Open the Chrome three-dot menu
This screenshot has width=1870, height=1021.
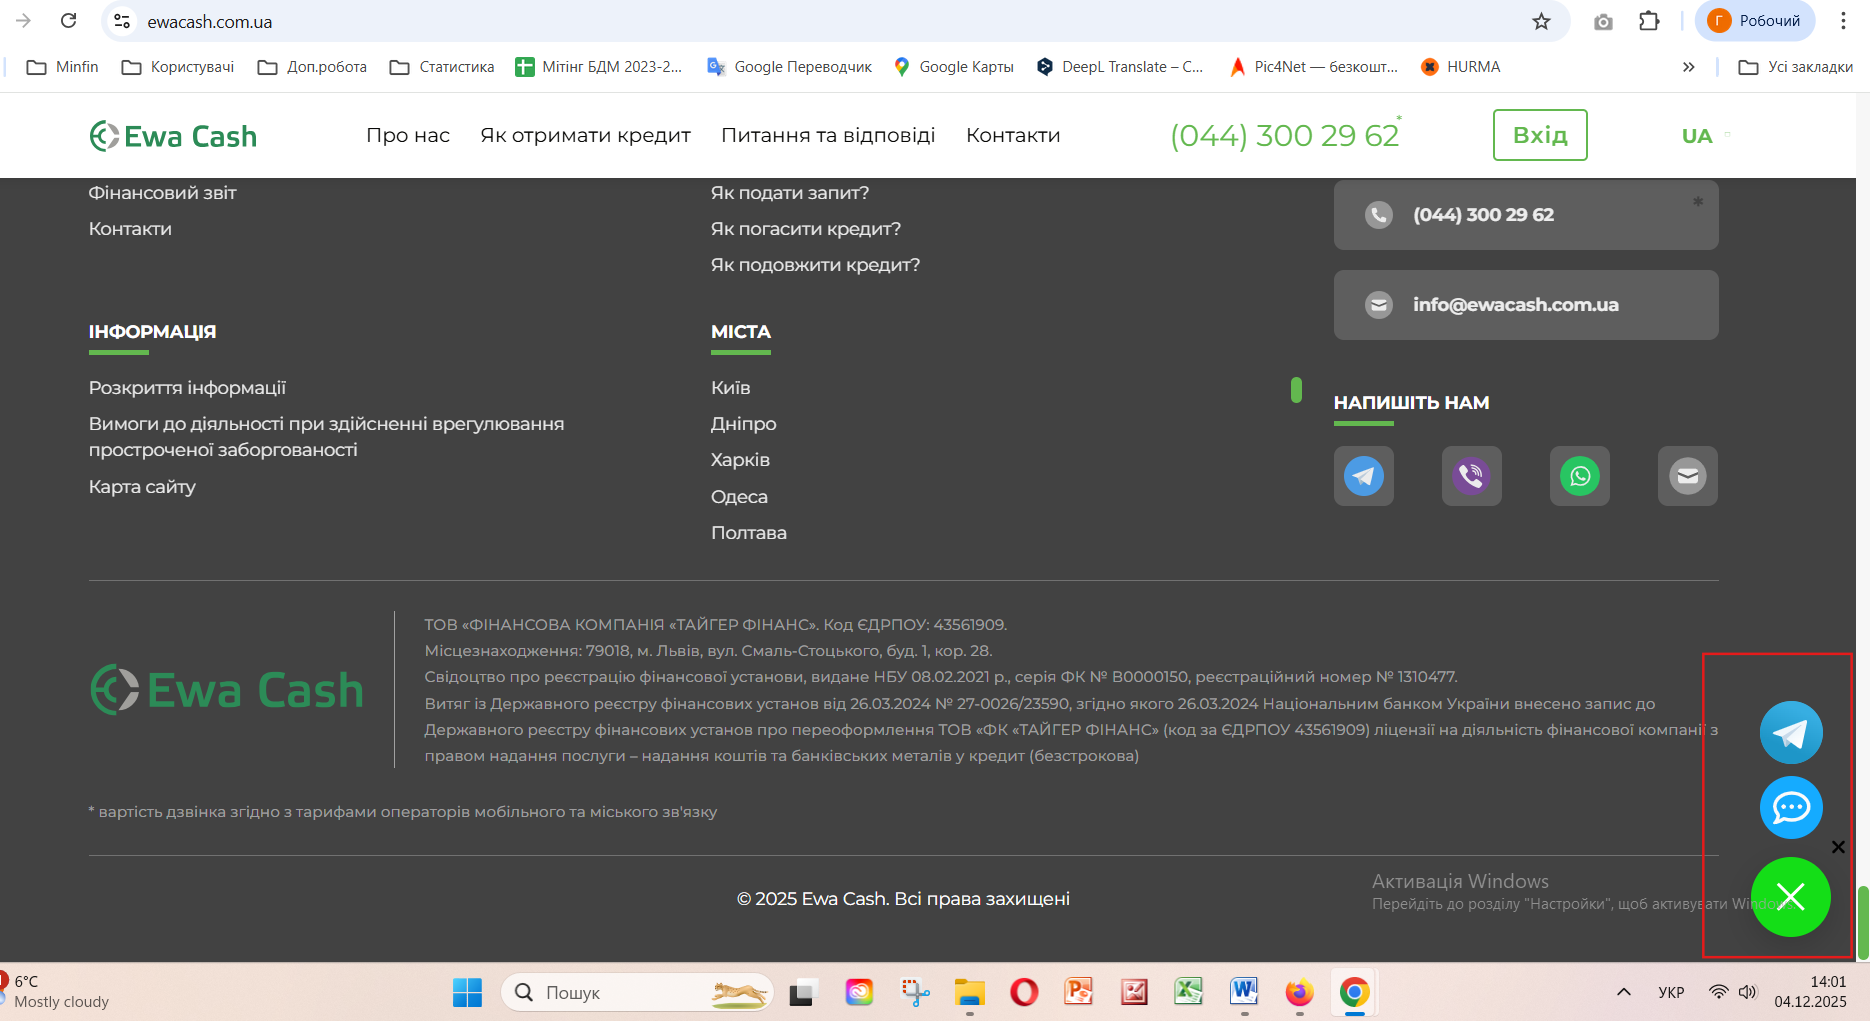[x=1843, y=21]
